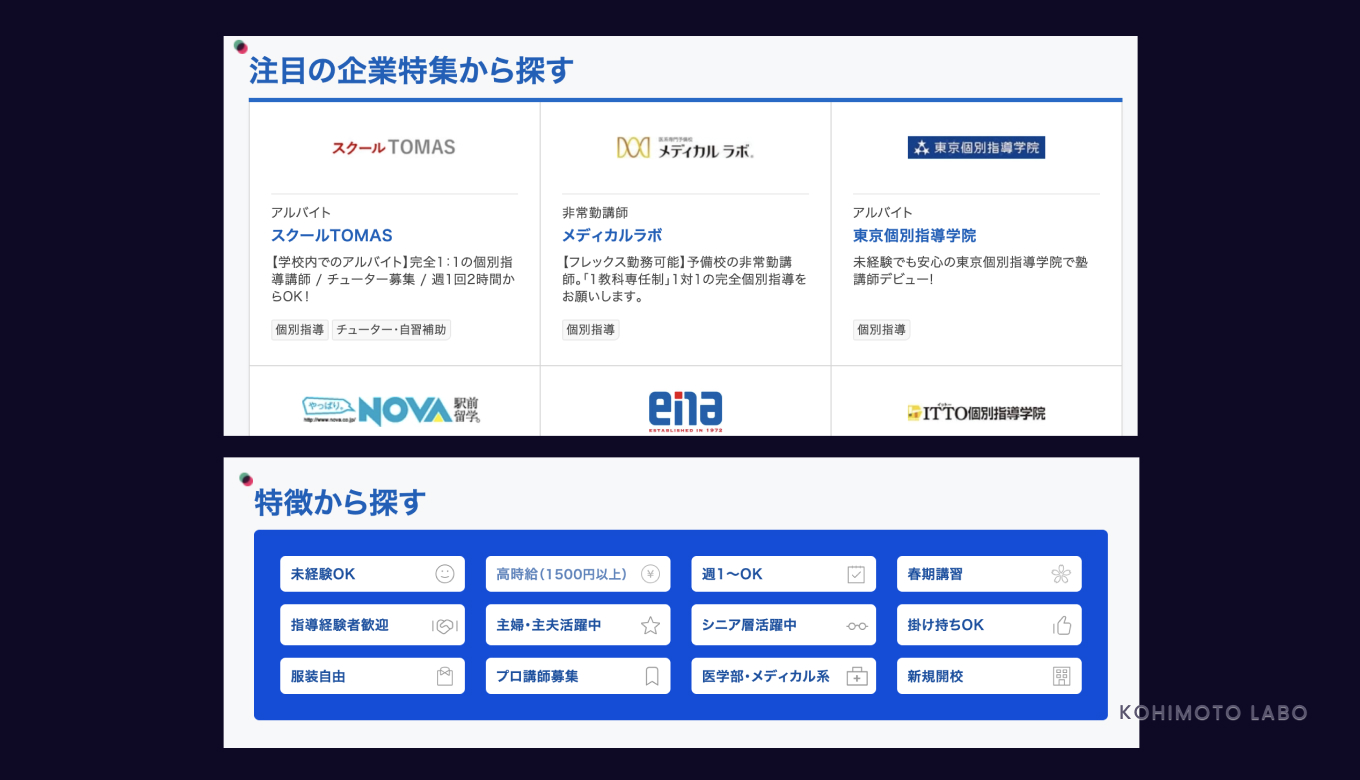The height and width of the screenshot is (780, 1360).
Task: Click the メディカルラボ logo image
Action: pyautogui.click(x=686, y=145)
